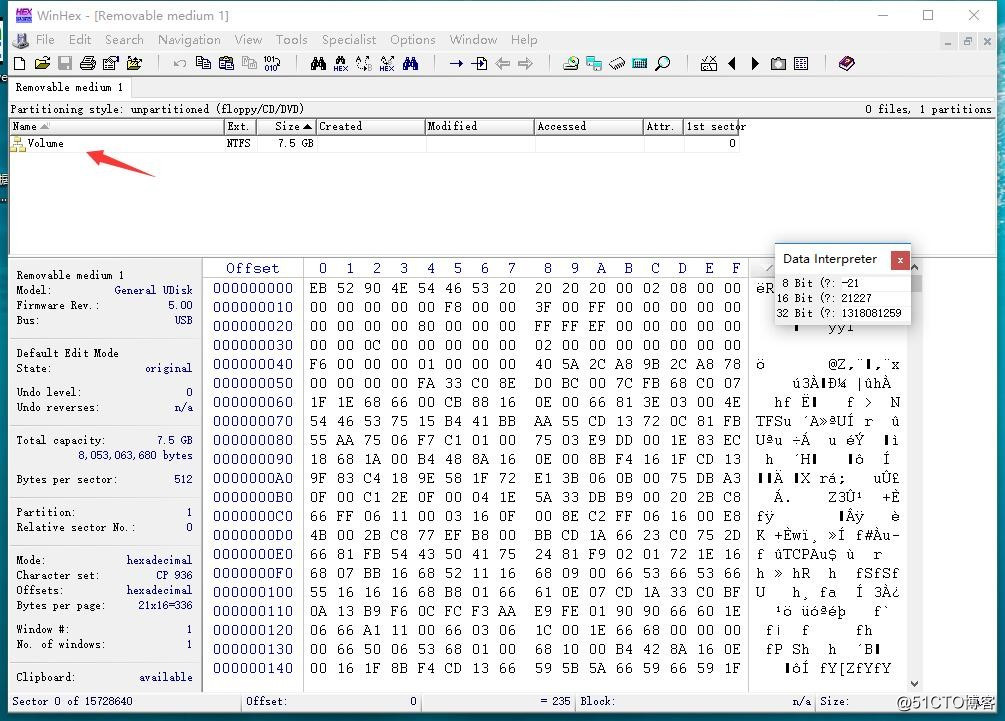Click the Go To Sector icon
The height and width of the screenshot is (721, 1005).
479,63
